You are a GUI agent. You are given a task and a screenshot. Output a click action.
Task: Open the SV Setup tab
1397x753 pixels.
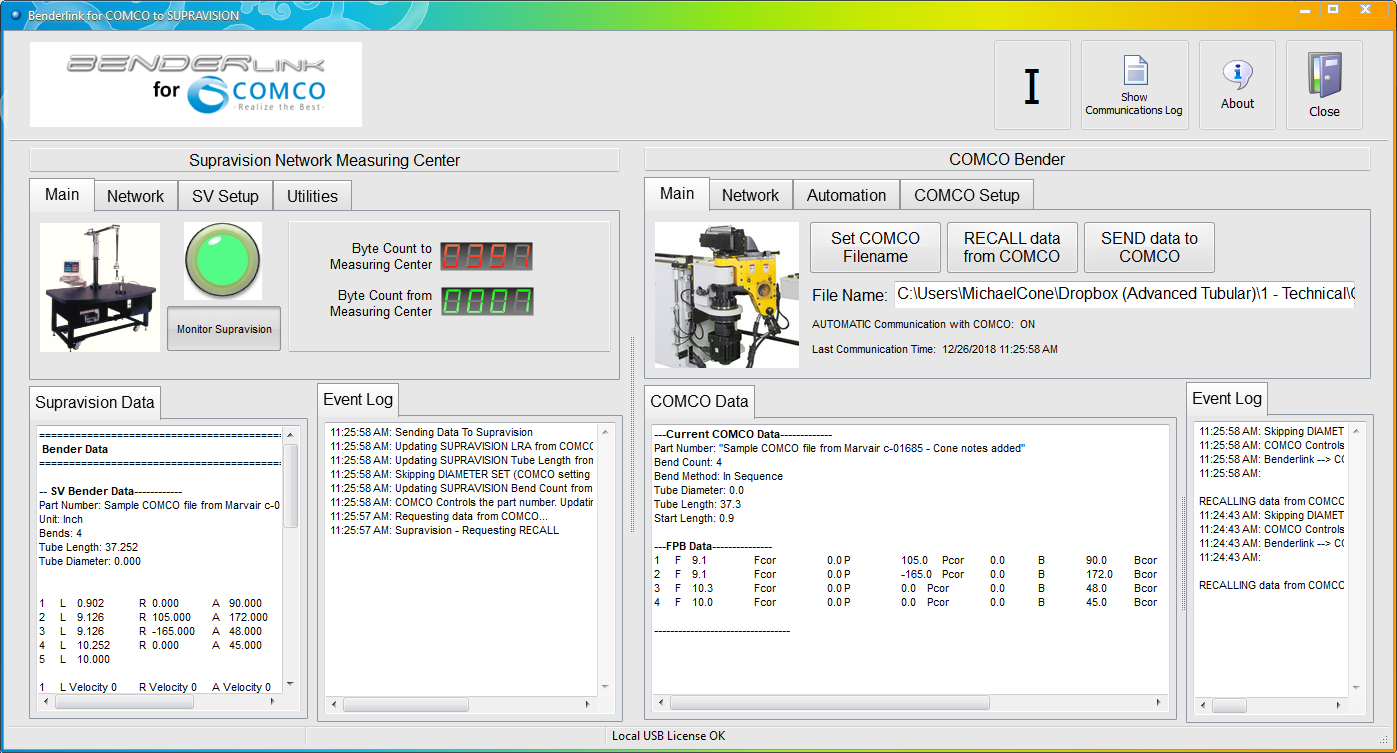(x=225, y=196)
